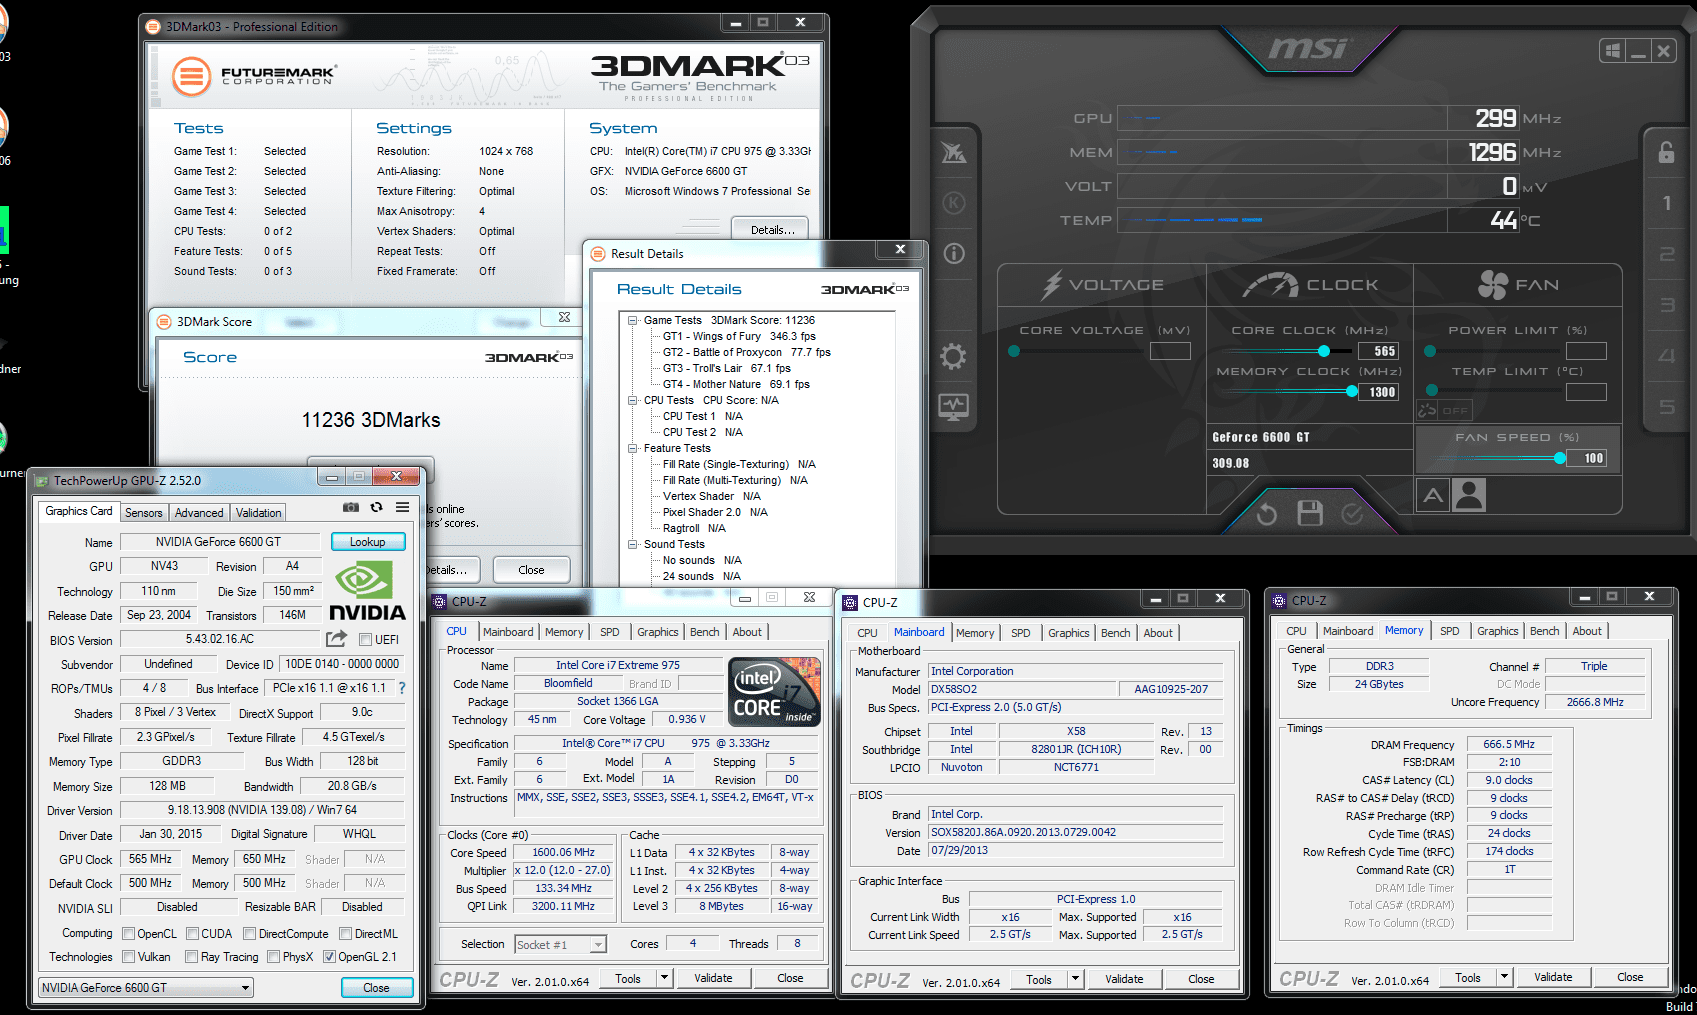The width and height of the screenshot is (1697, 1015).
Task: Click the Fan Speed value field 100
Action: click(x=1586, y=458)
